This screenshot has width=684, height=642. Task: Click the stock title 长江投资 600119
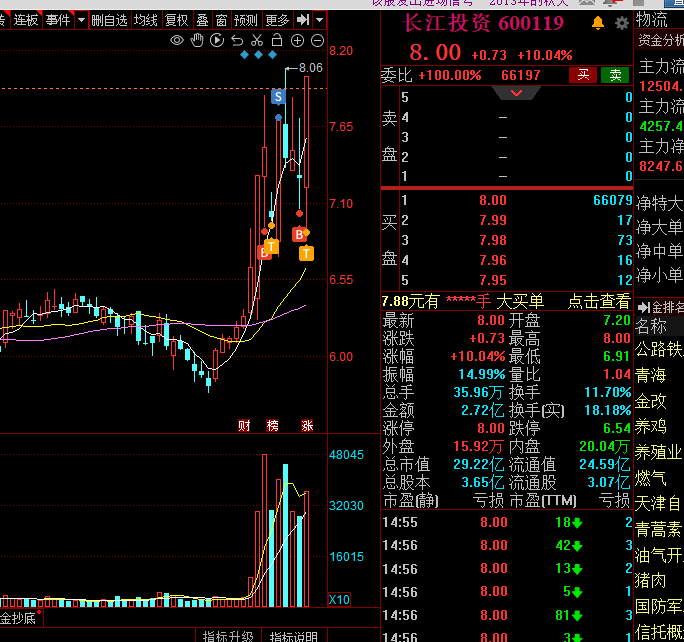point(483,23)
